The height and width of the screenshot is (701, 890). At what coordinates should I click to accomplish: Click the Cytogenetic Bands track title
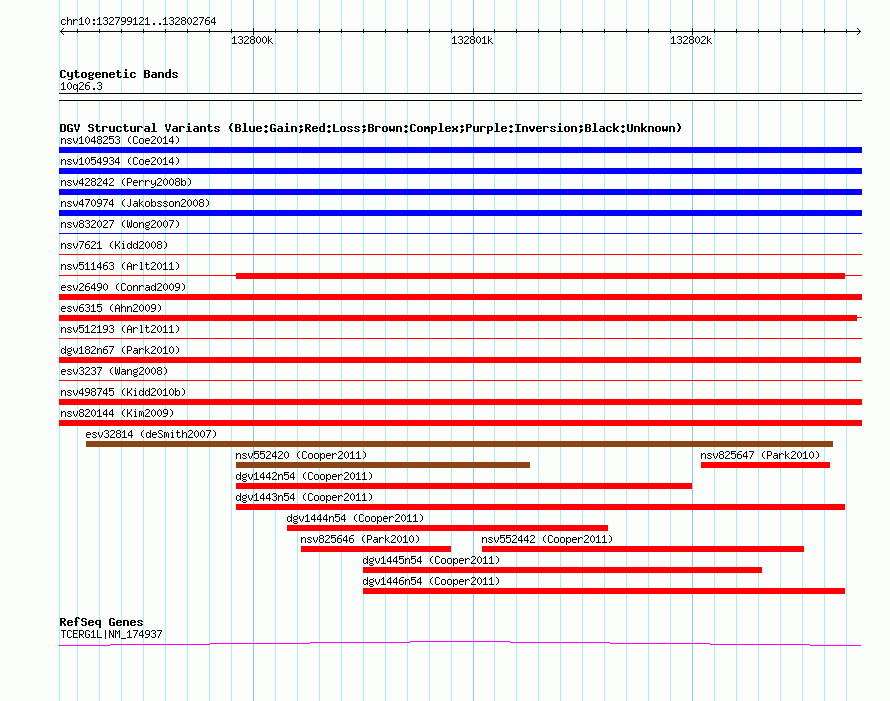pyautogui.click(x=119, y=74)
